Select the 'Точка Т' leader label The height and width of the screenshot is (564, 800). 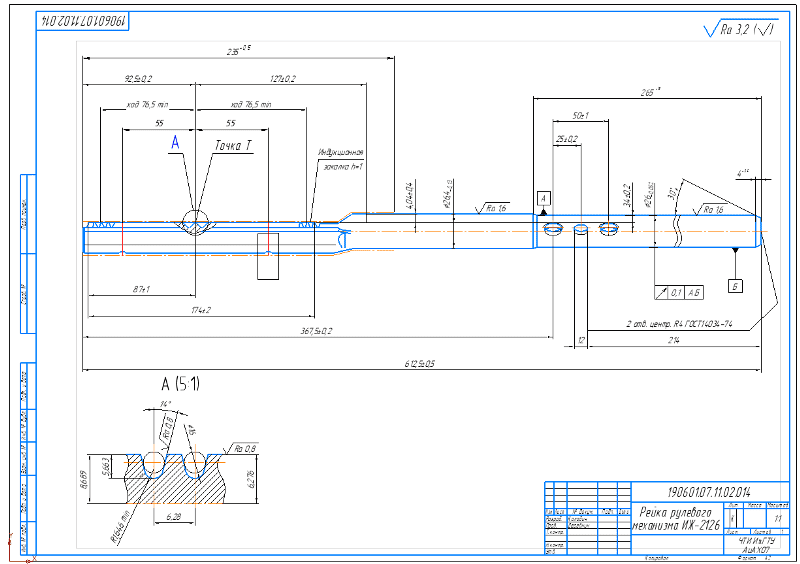(233, 145)
